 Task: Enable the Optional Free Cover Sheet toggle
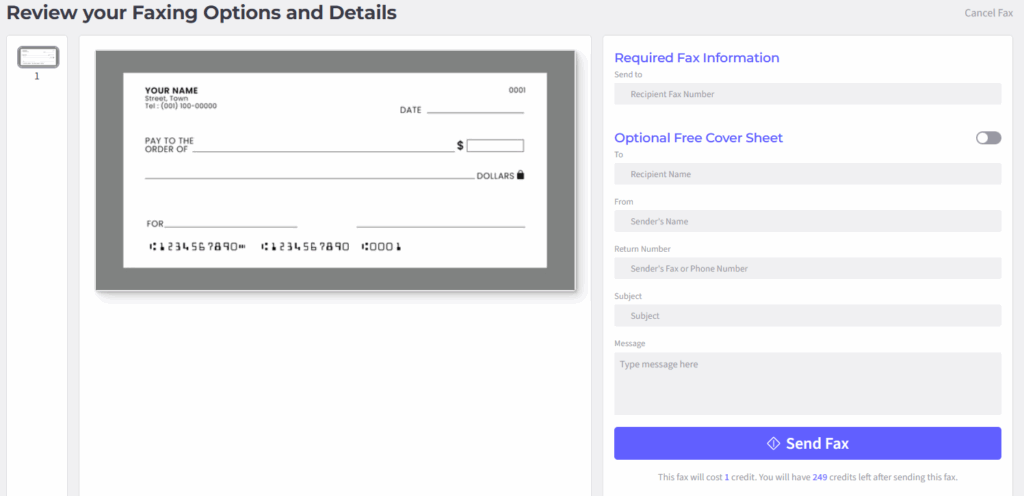[x=988, y=138]
